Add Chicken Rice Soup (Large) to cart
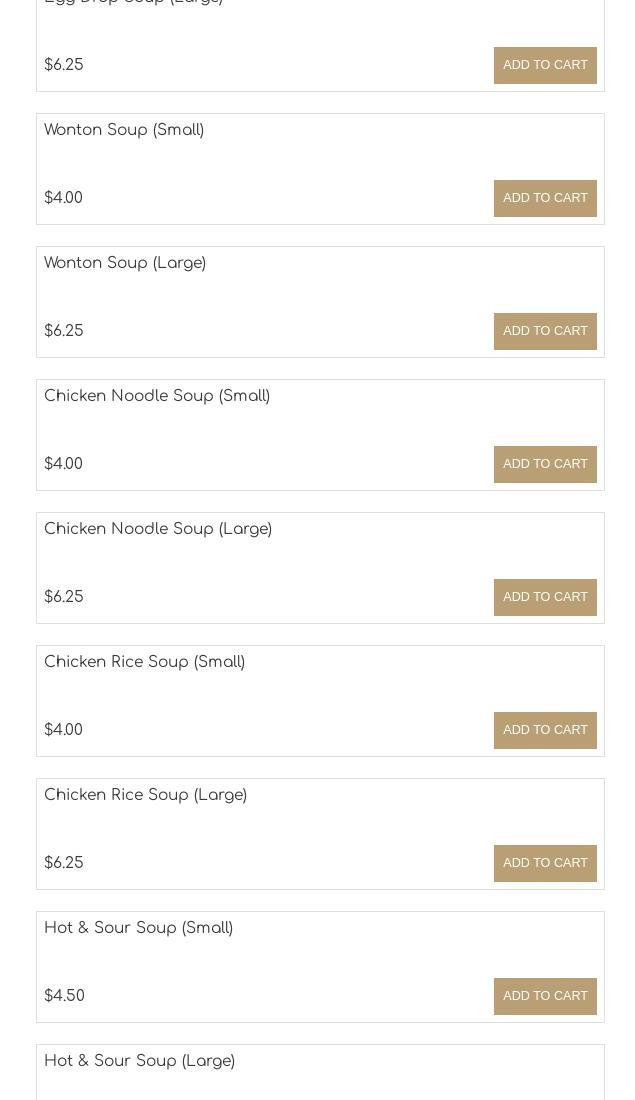The width and height of the screenshot is (635, 1100). coord(545,863)
